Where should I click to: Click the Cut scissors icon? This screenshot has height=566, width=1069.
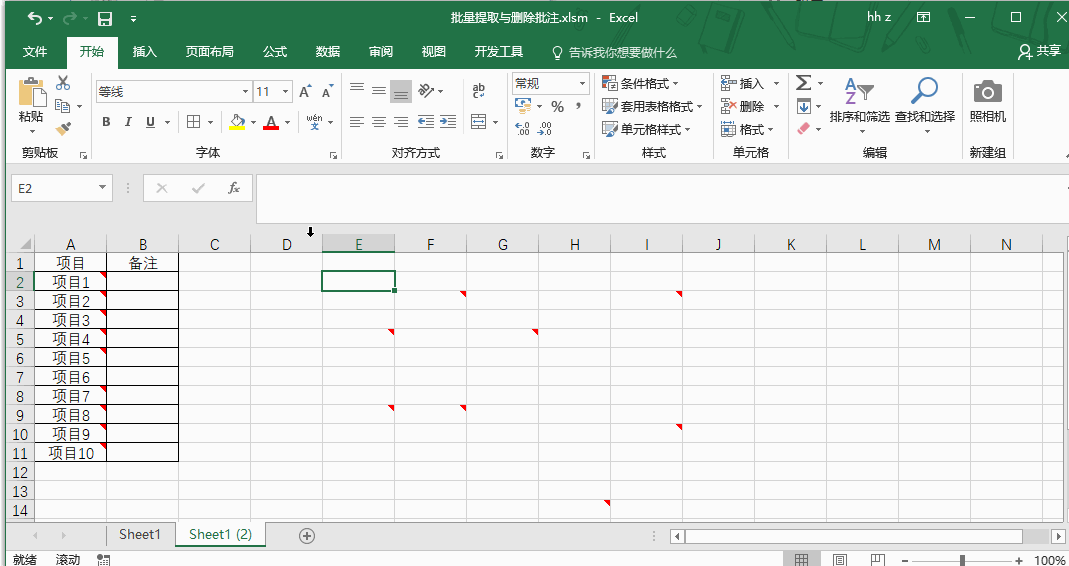point(63,83)
